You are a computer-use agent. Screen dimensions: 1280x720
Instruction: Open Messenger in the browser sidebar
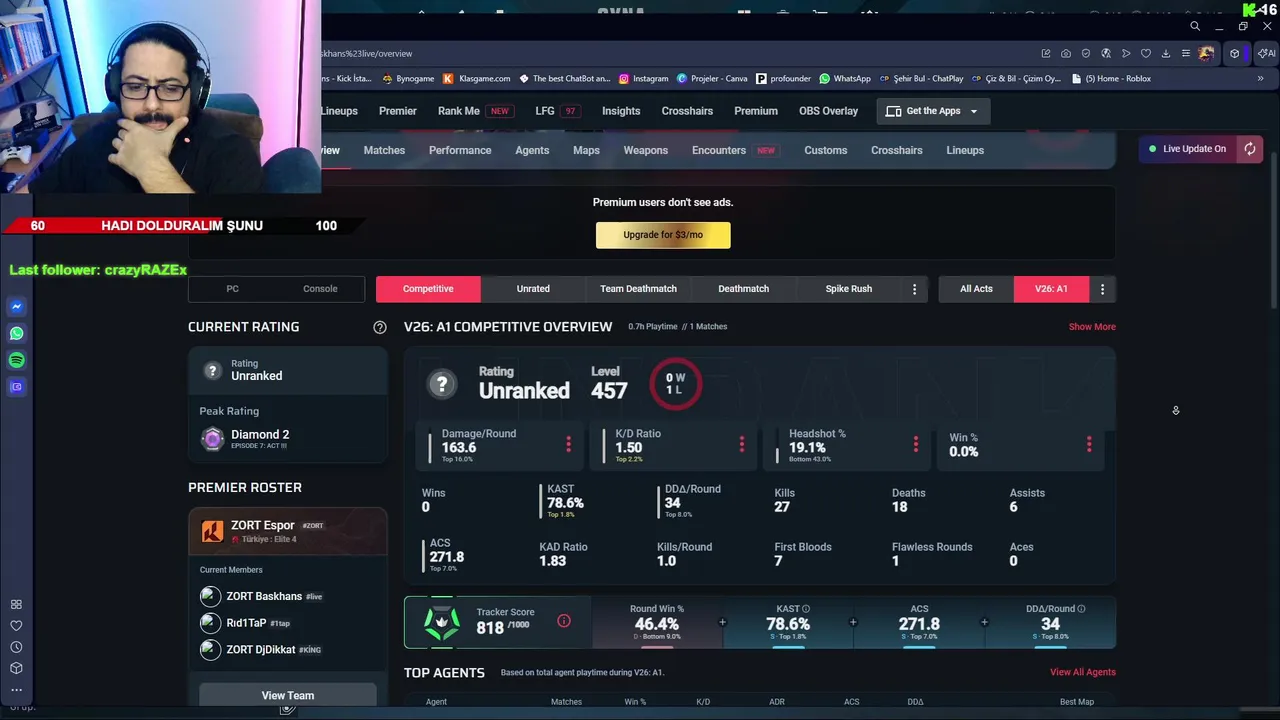[x=16, y=307]
